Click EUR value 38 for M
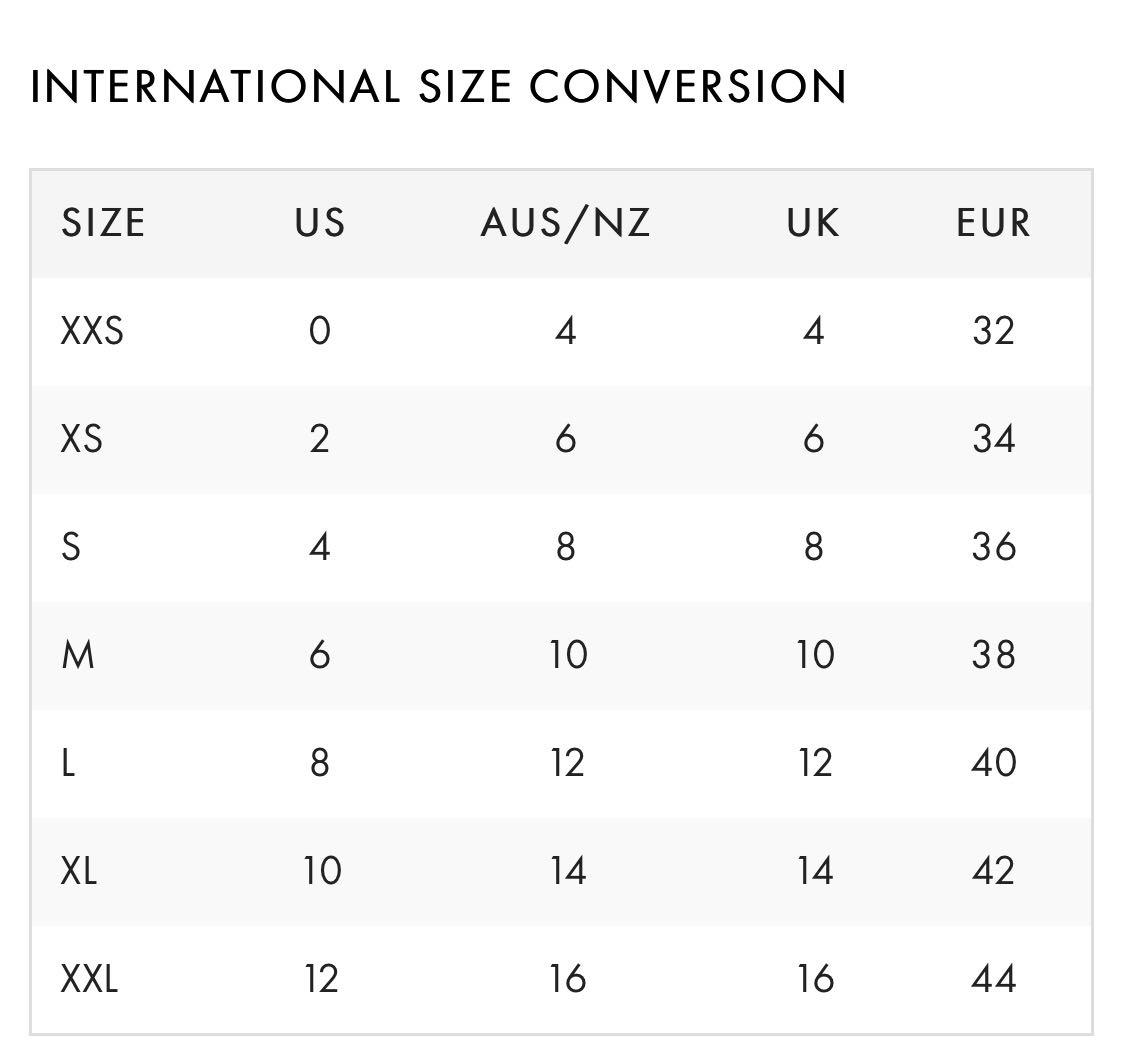Viewport: 1124px width, 1061px height. 993,655
